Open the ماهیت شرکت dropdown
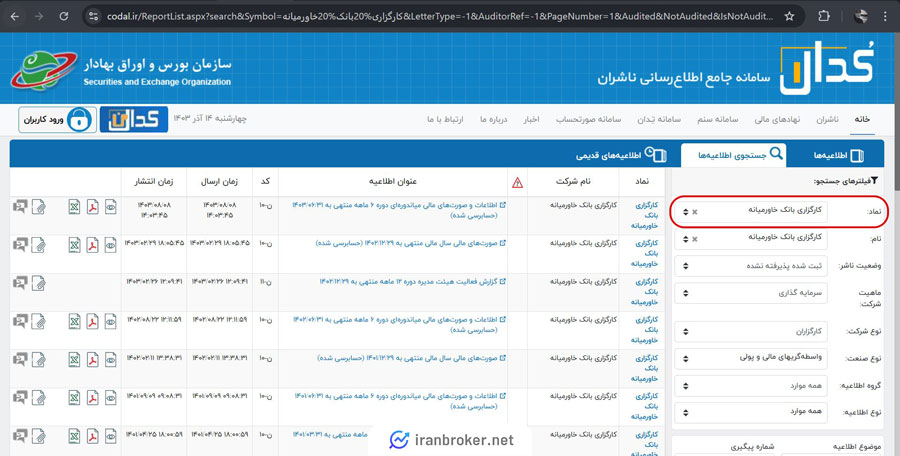Image resolution: width=900 pixels, height=456 pixels. click(x=751, y=293)
